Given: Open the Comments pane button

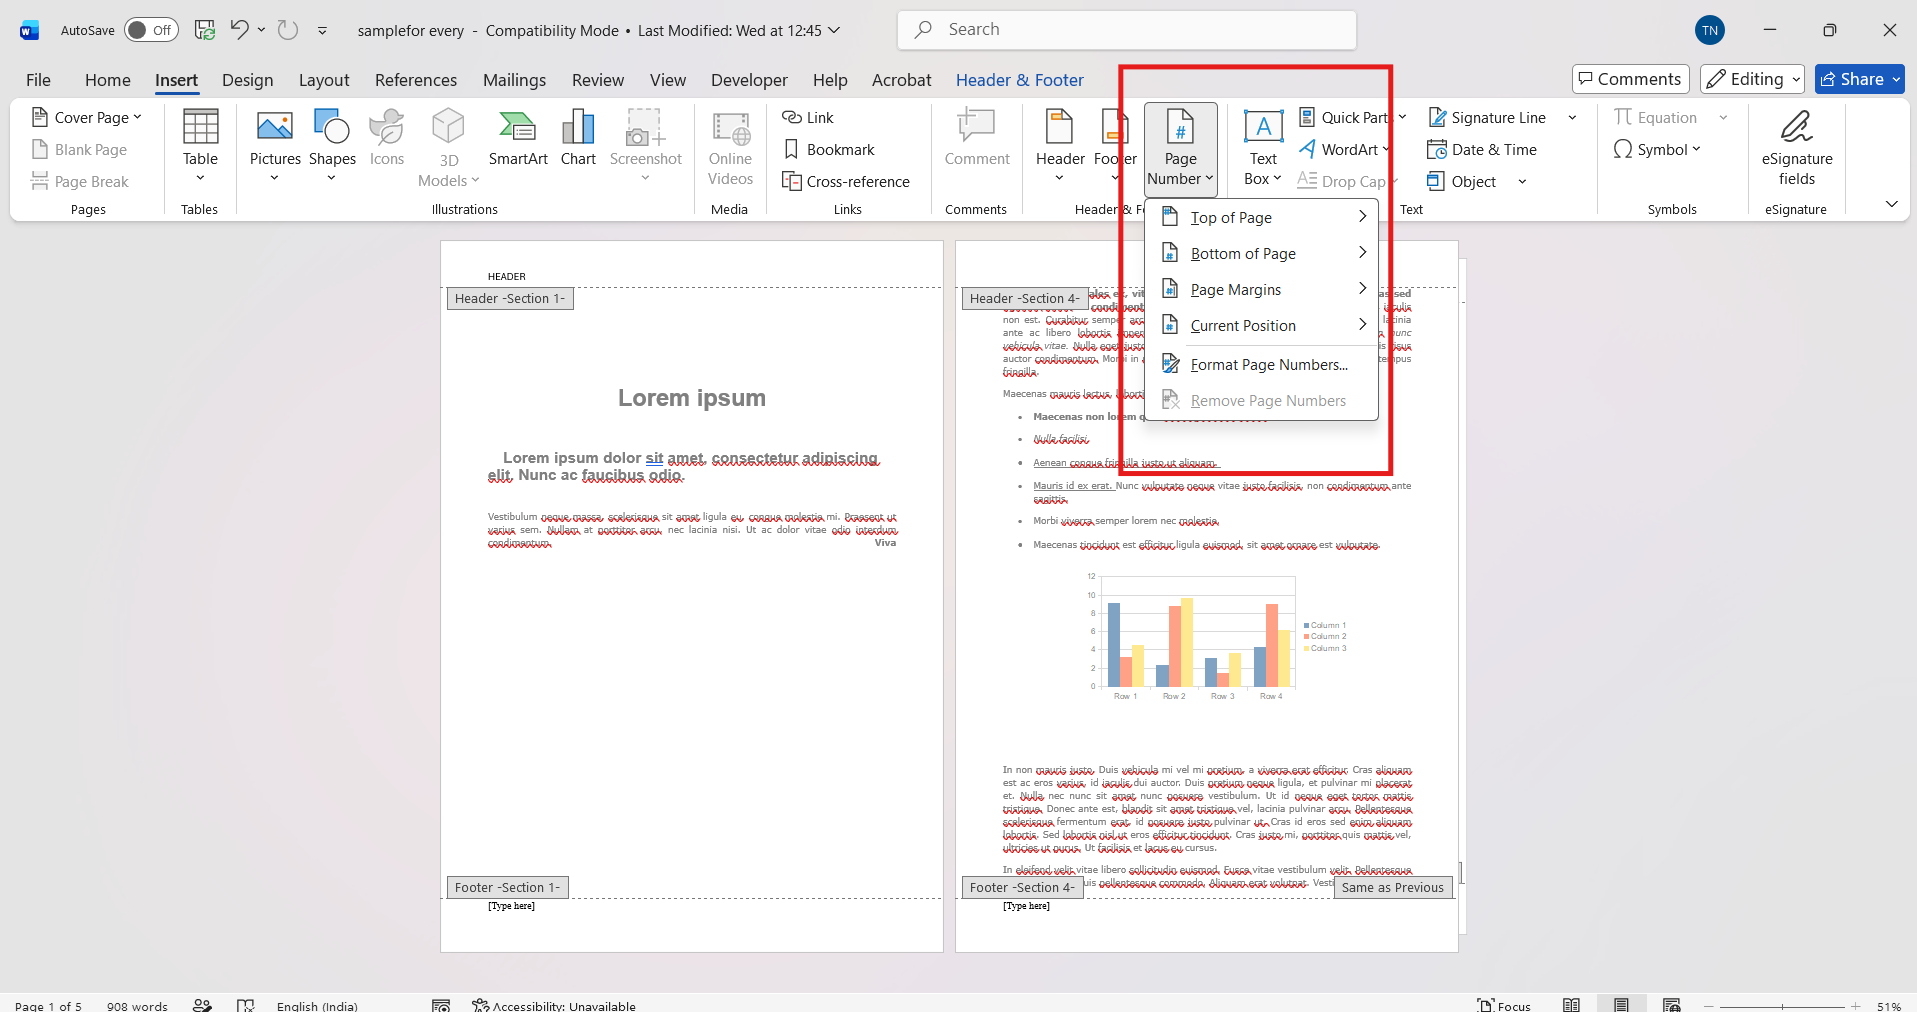Looking at the screenshot, I should pyautogui.click(x=1630, y=79).
